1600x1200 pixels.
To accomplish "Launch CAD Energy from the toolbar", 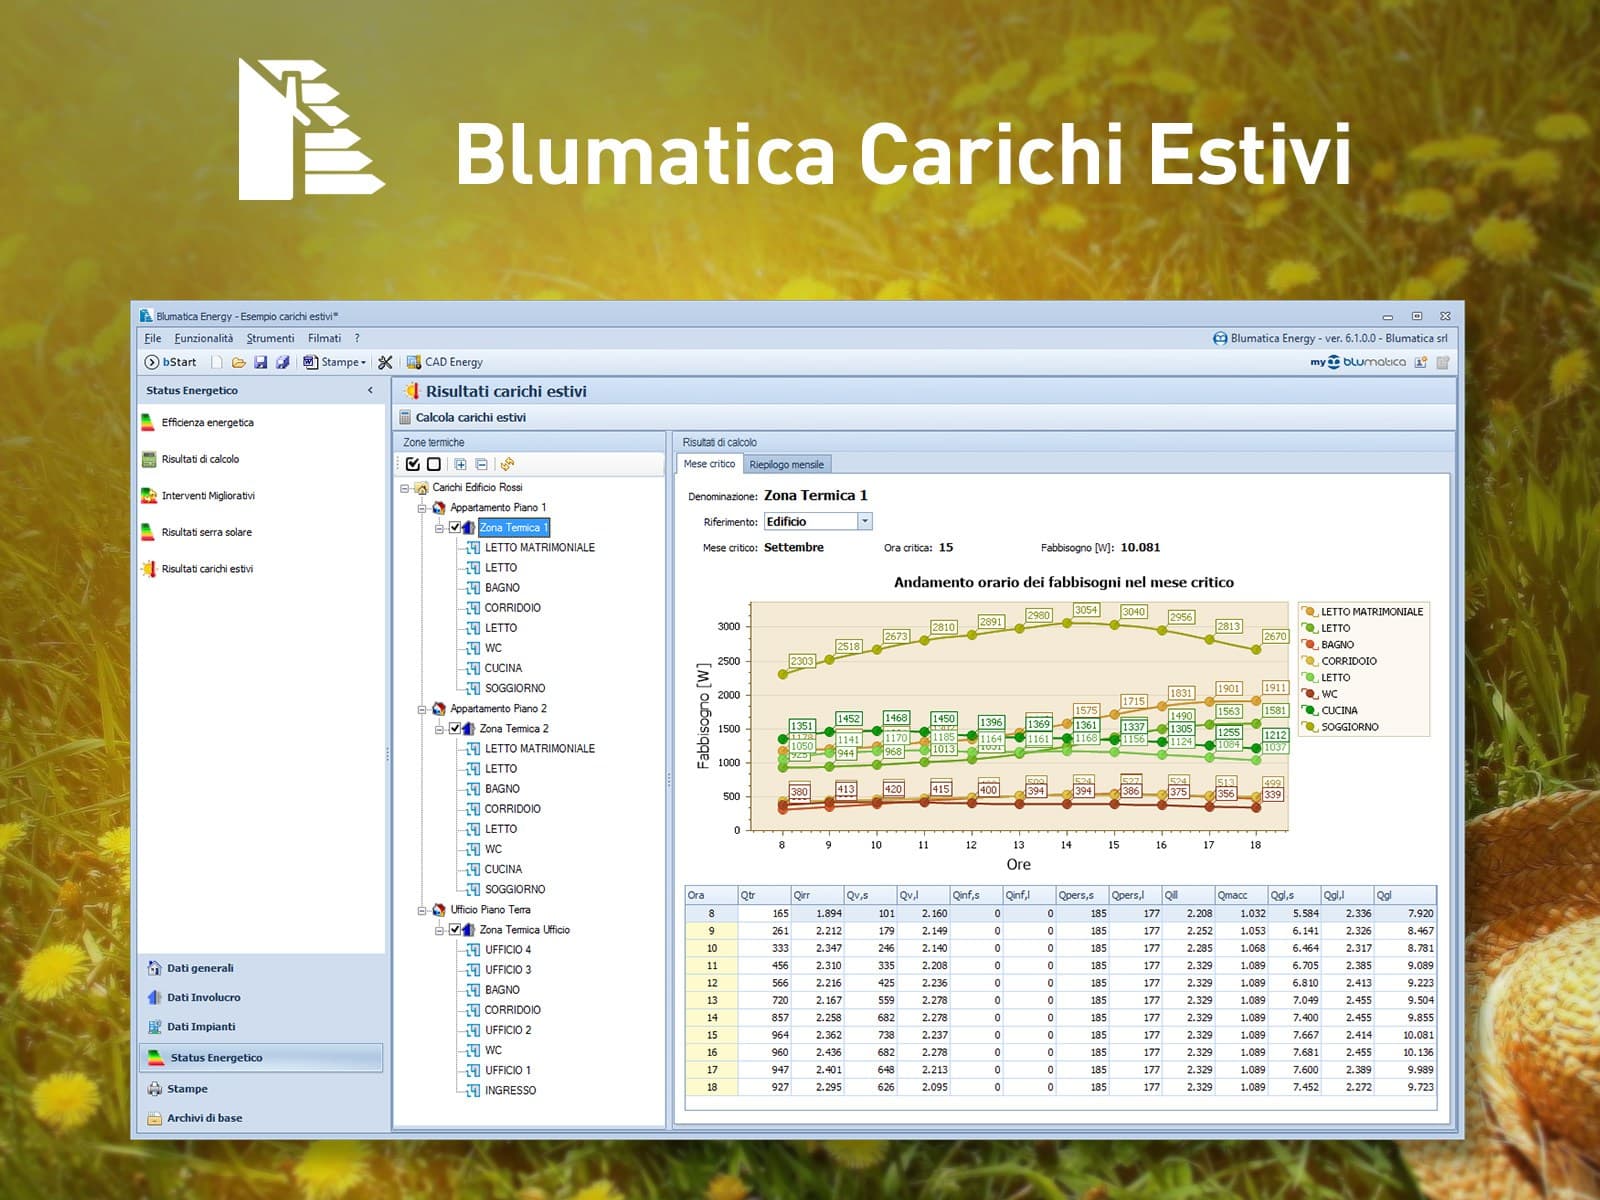I will pos(444,362).
